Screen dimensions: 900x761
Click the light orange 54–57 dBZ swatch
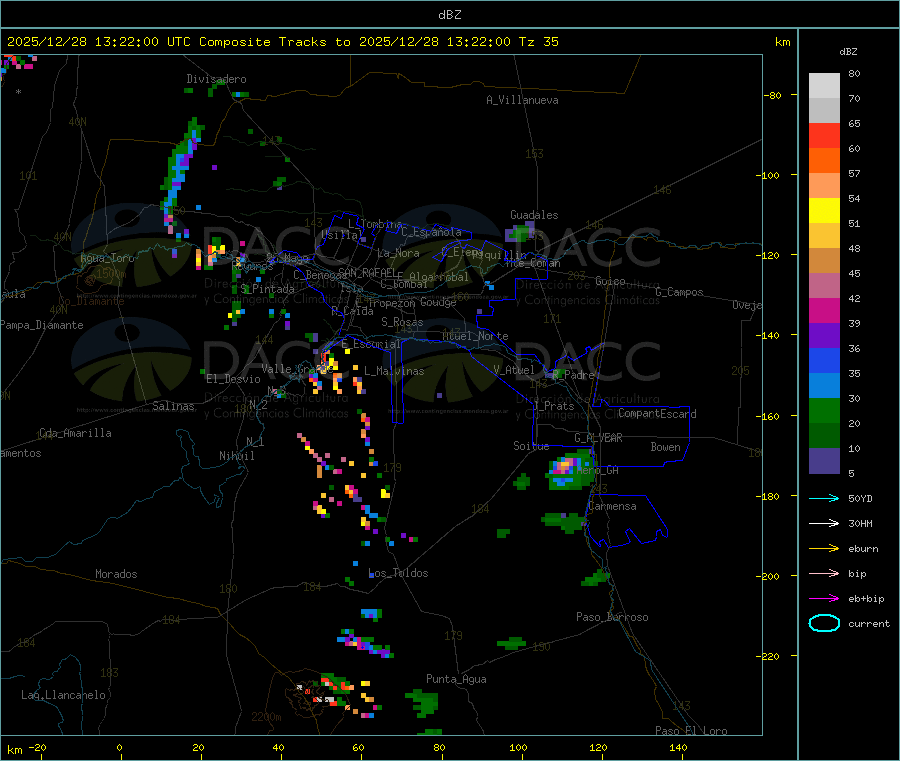pos(824,185)
